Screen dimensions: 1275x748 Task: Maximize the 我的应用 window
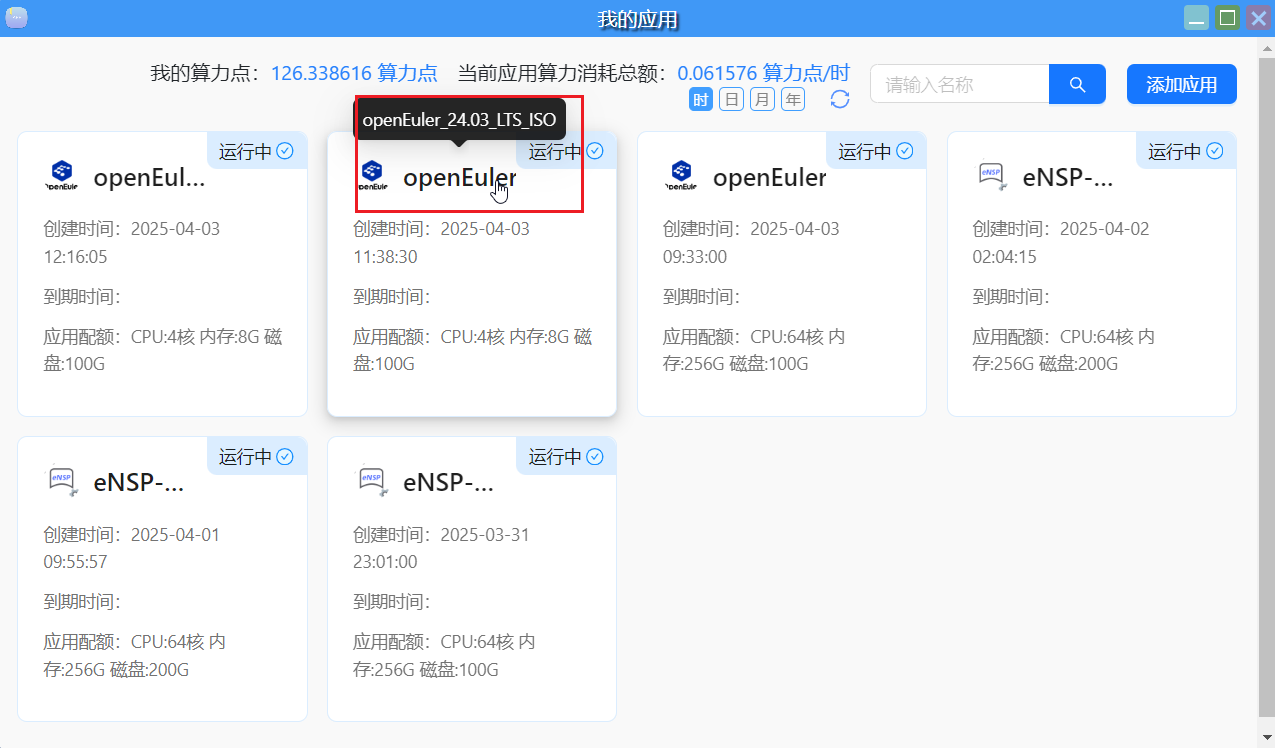point(1227,18)
